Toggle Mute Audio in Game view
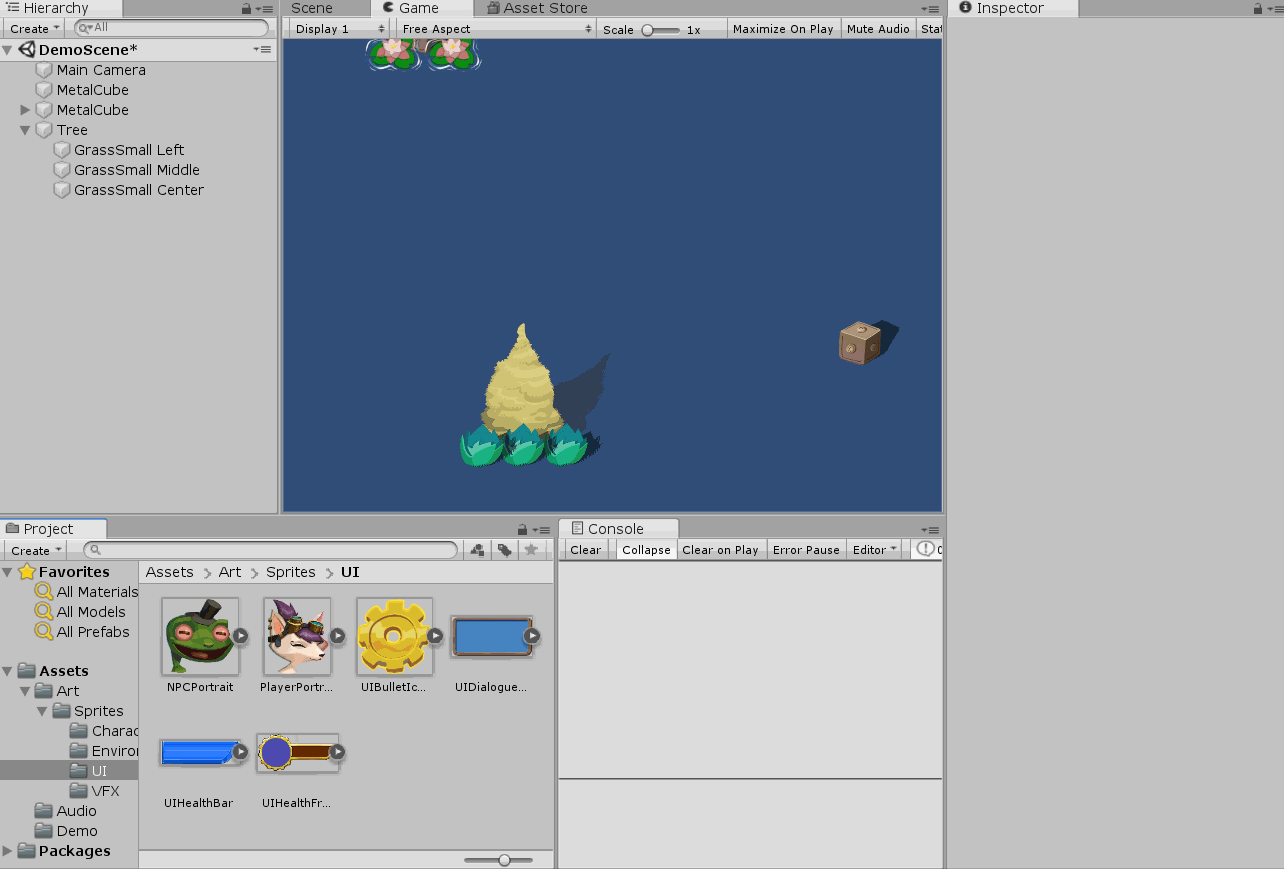The width and height of the screenshot is (1284, 869). click(x=878, y=29)
